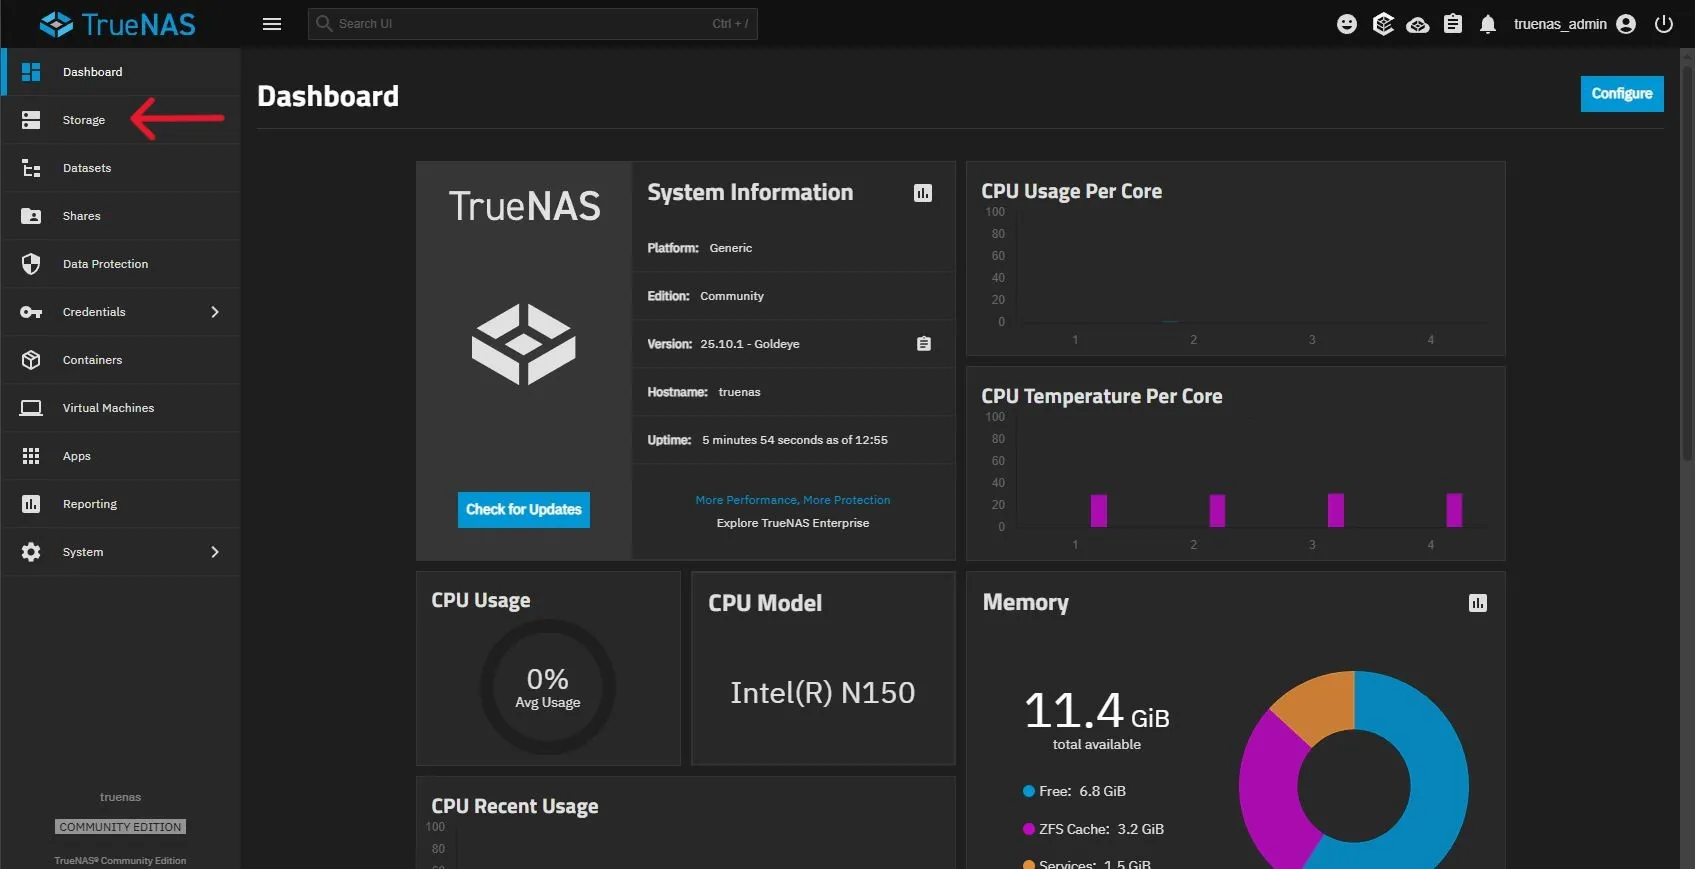Screen dimensions: 1696x869
Task: Click the COMMUNITY EDITION badge
Action: pos(121,827)
